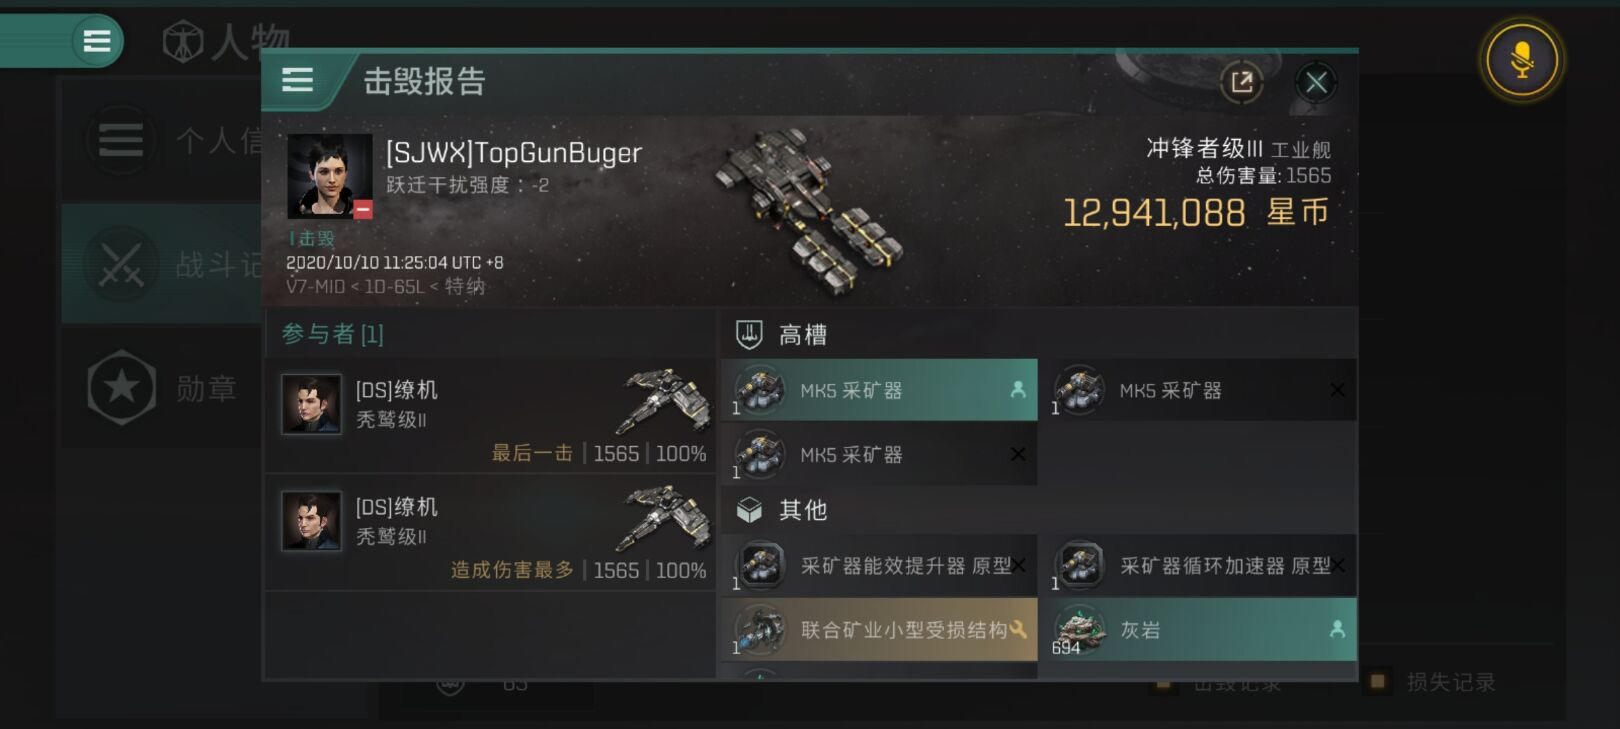Open the share/export kill report icon
This screenshot has width=1620, height=729.
(x=1241, y=82)
